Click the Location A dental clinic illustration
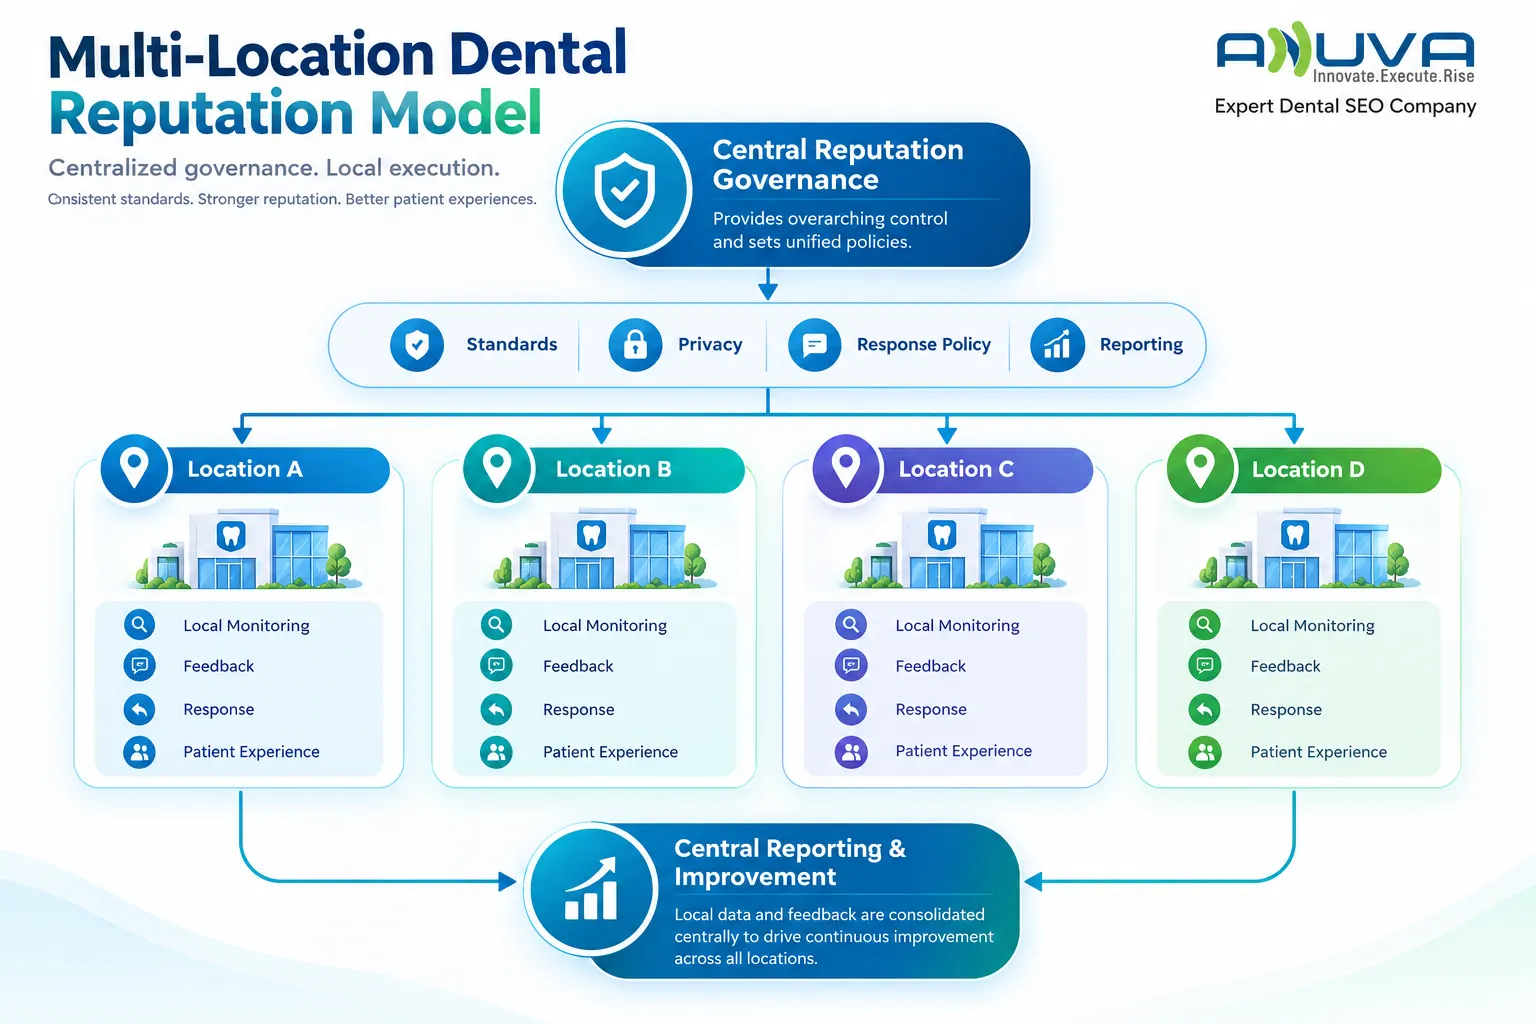1536x1024 pixels. tap(247, 549)
